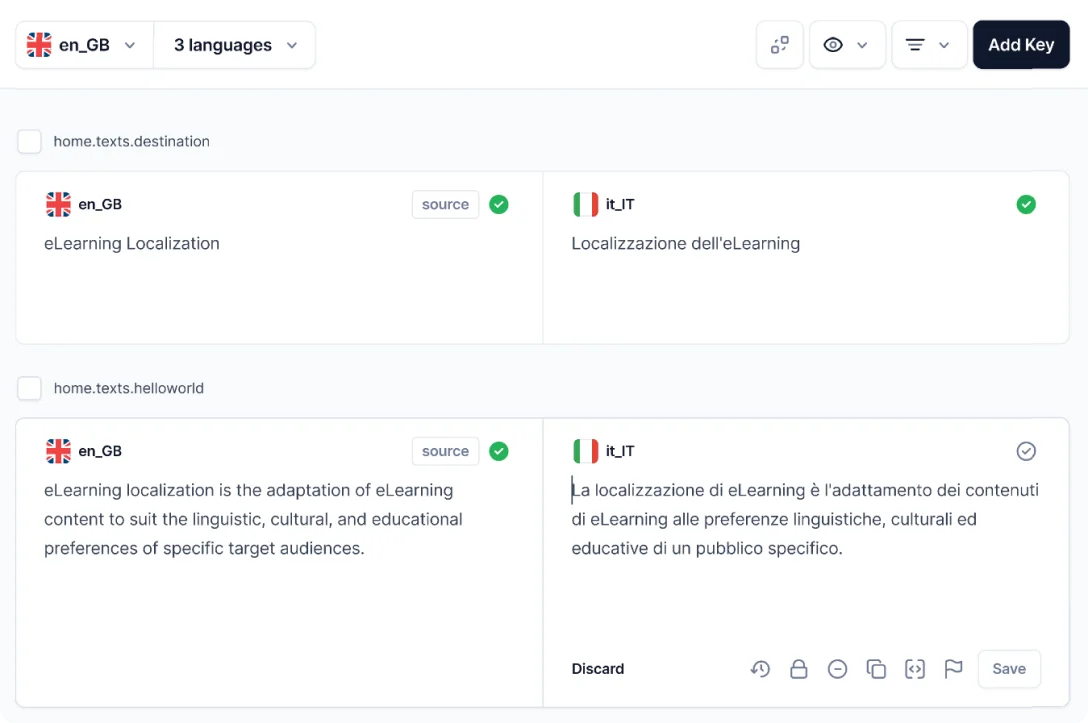Discard changes to the Italian translation

pyautogui.click(x=597, y=669)
